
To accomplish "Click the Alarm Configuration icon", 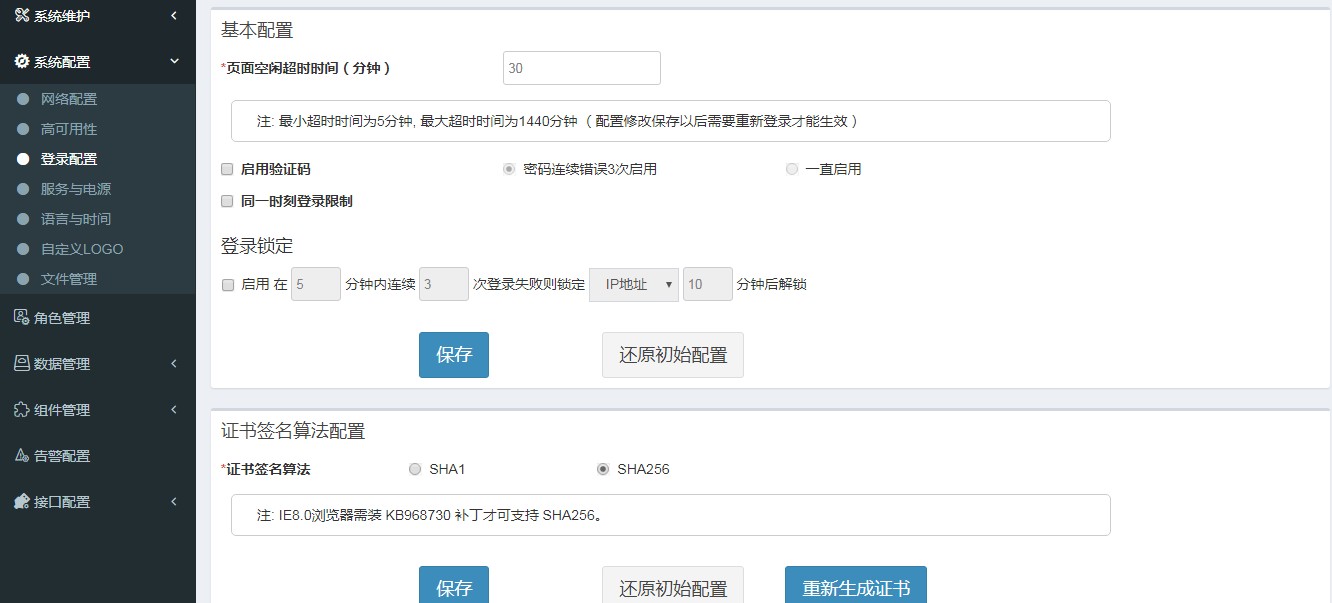I will (21, 455).
